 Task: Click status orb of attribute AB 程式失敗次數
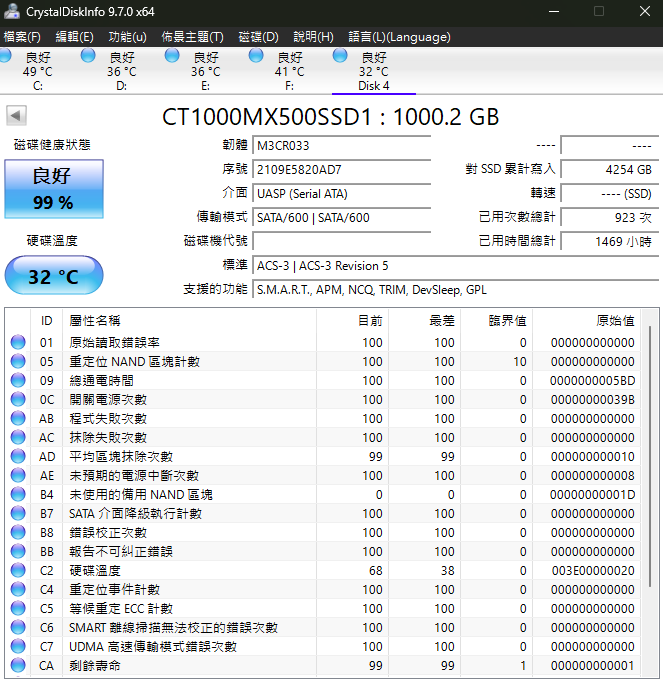(18, 418)
